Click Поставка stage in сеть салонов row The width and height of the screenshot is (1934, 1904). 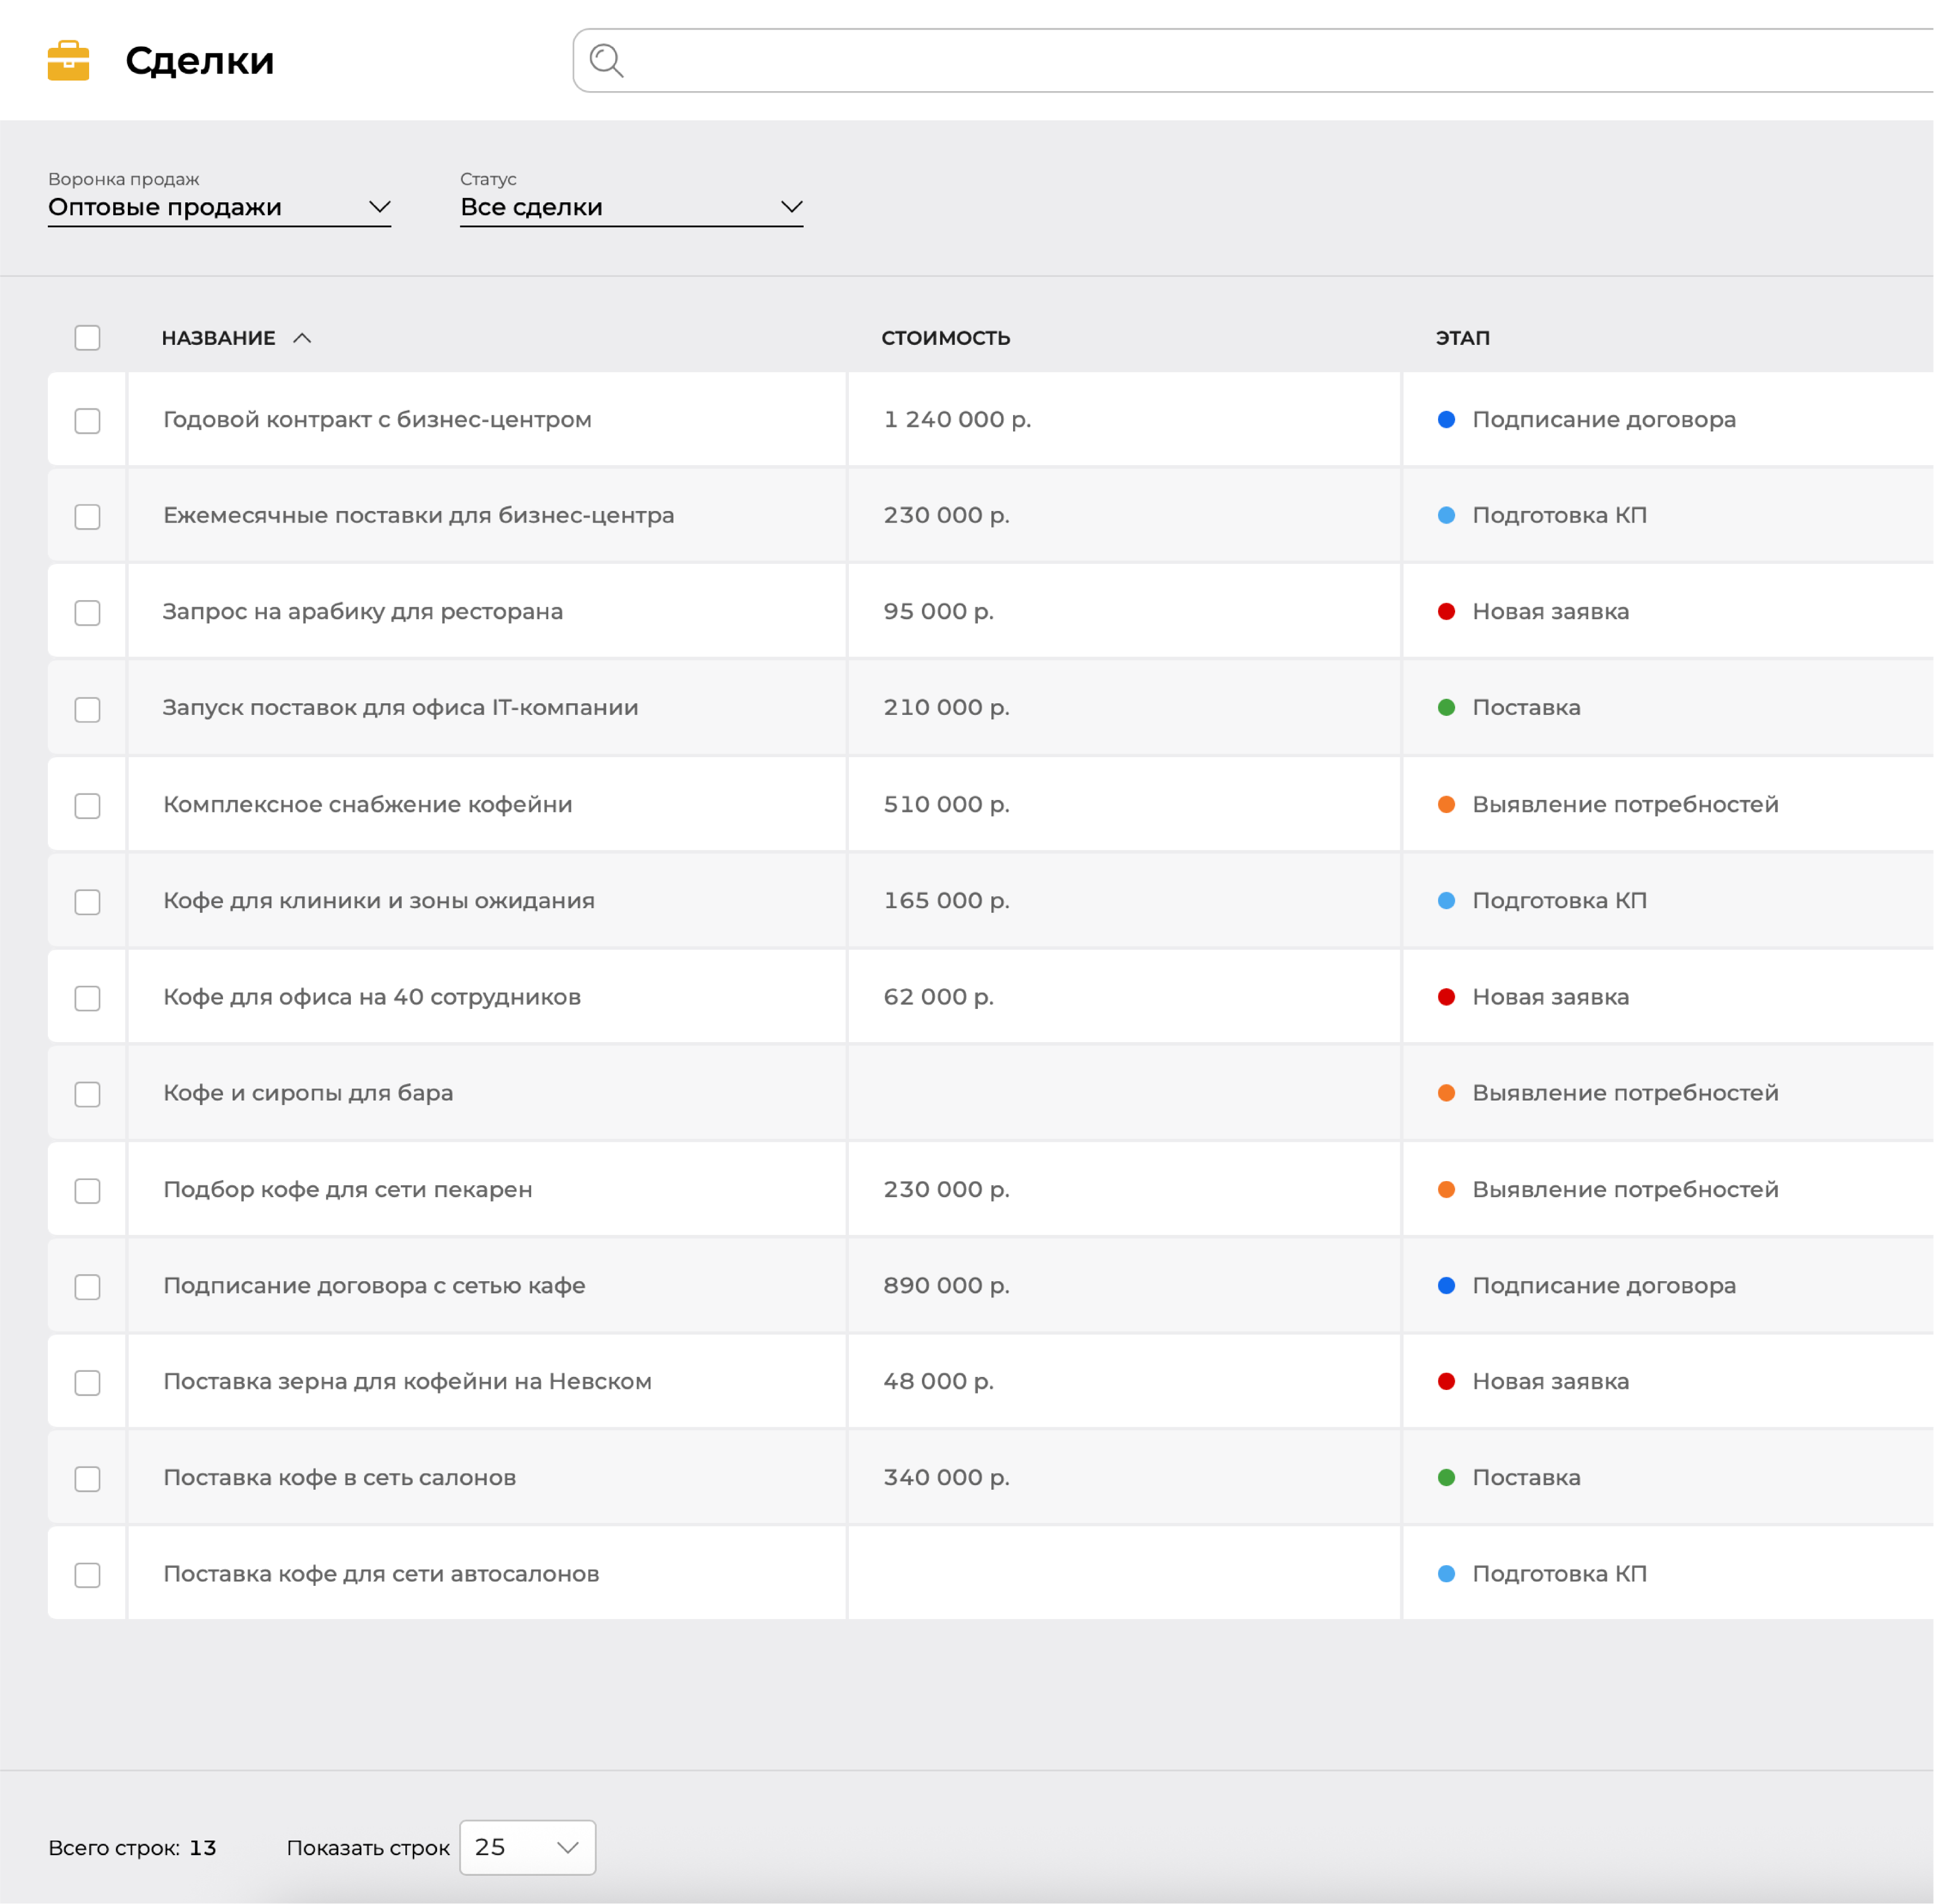pos(1526,1477)
